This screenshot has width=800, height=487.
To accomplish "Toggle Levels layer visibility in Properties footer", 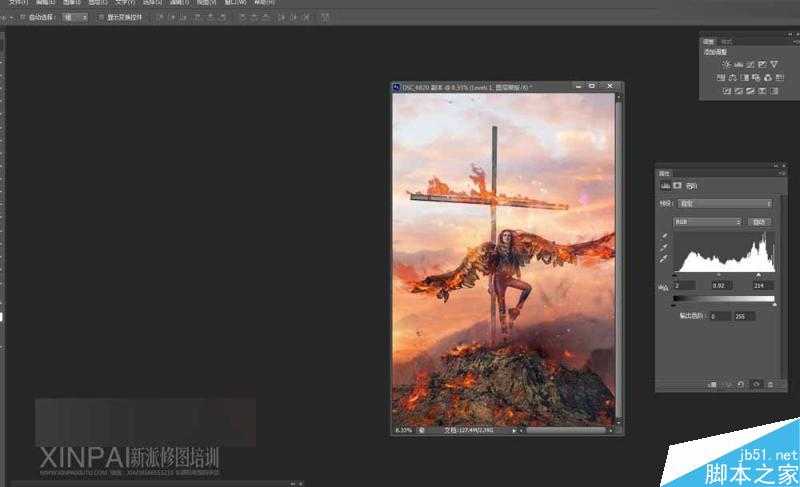I will pyautogui.click(x=757, y=384).
